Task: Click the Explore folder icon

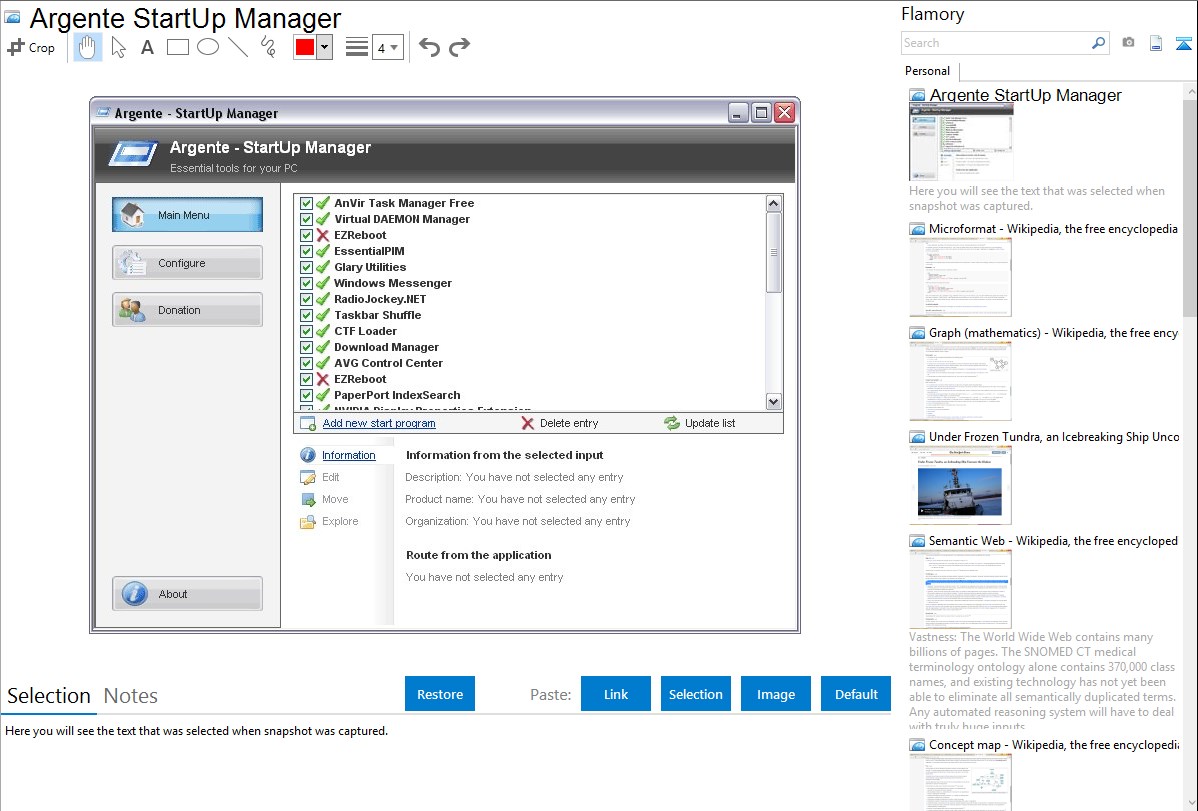Action: pos(308,521)
